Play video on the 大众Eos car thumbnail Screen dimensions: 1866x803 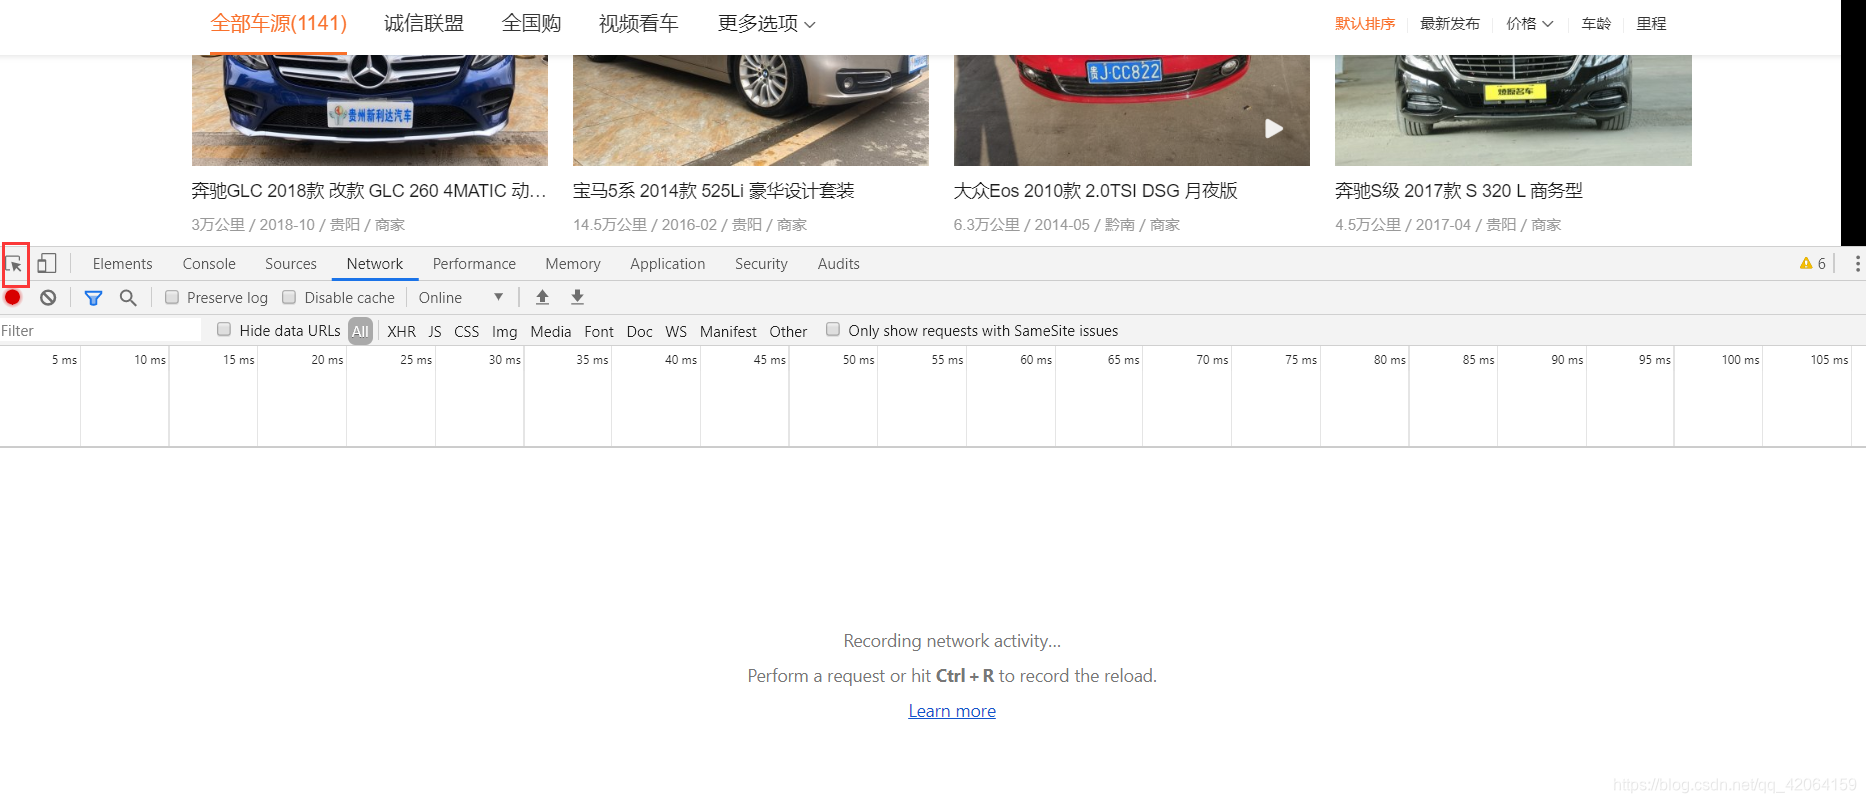point(1273,129)
